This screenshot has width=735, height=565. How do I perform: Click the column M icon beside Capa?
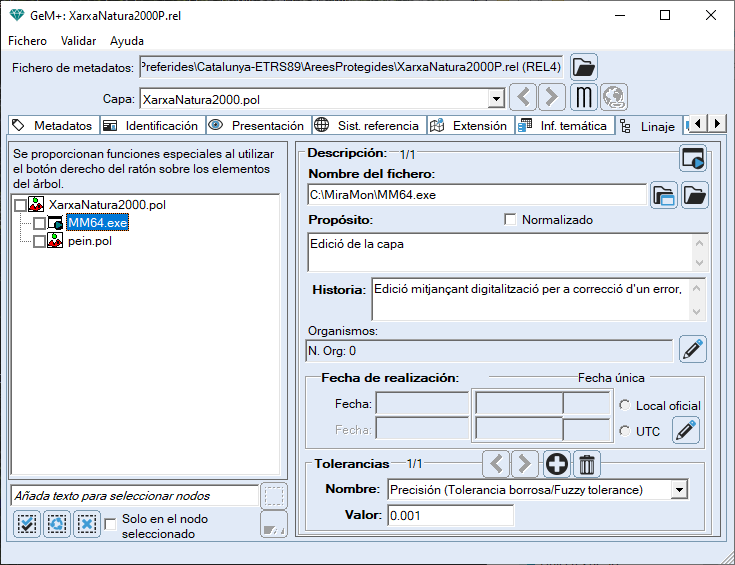583,98
